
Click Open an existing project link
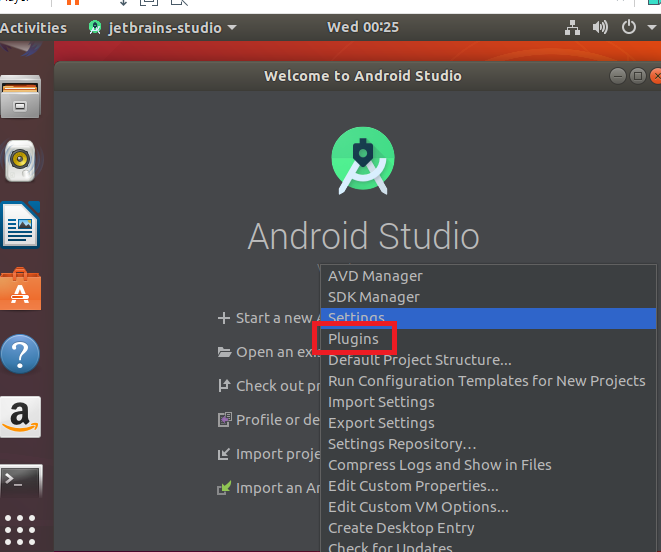[276, 352]
